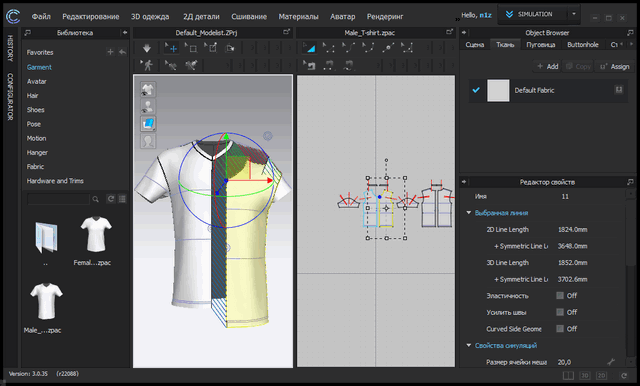Refresh the library list icon
640x386 pixels.
click(111, 199)
